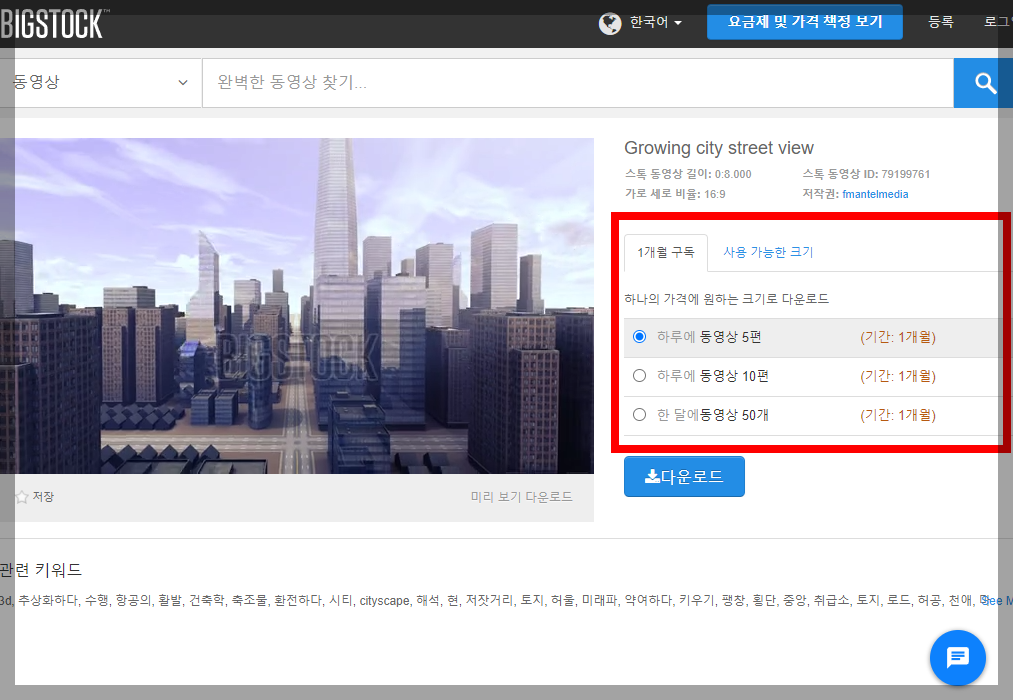The height and width of the screenshot is (700, 1013).
Task: Click the '요금제 및 가격 책정 보기' button
Action: click(x=804, y=21)
